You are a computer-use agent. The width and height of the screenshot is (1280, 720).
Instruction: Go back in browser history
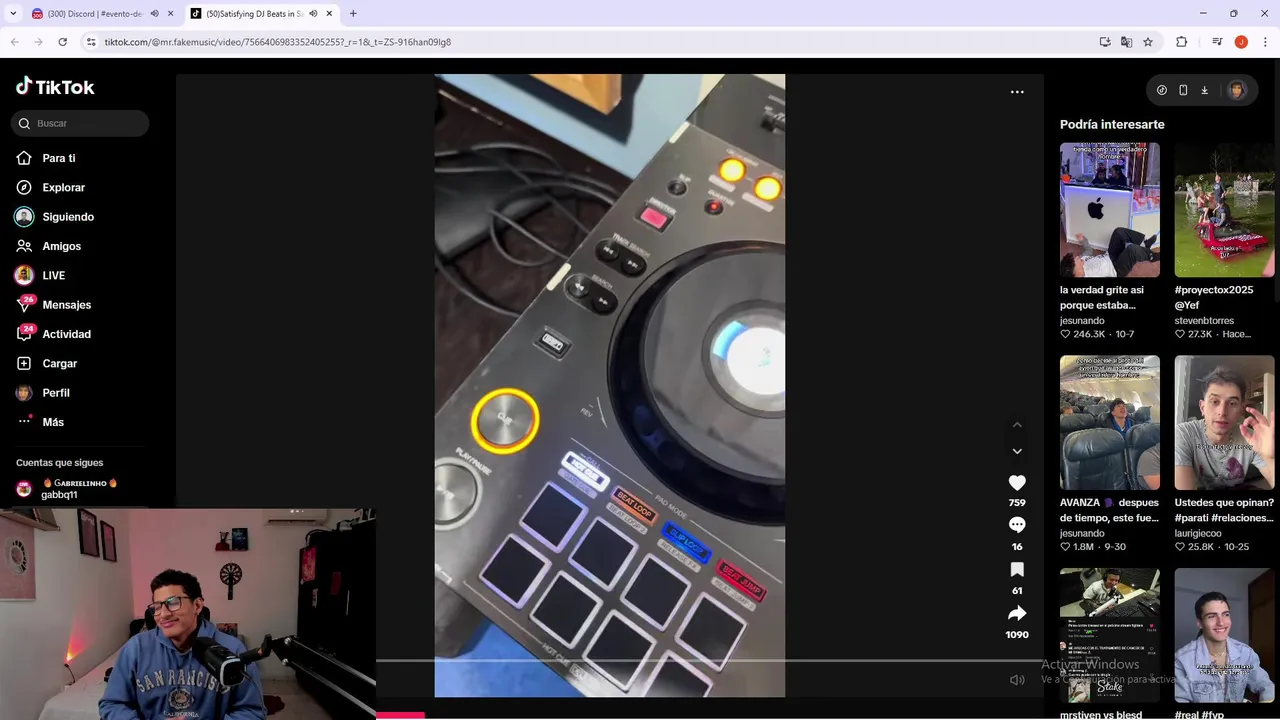[x=15, y=42]
